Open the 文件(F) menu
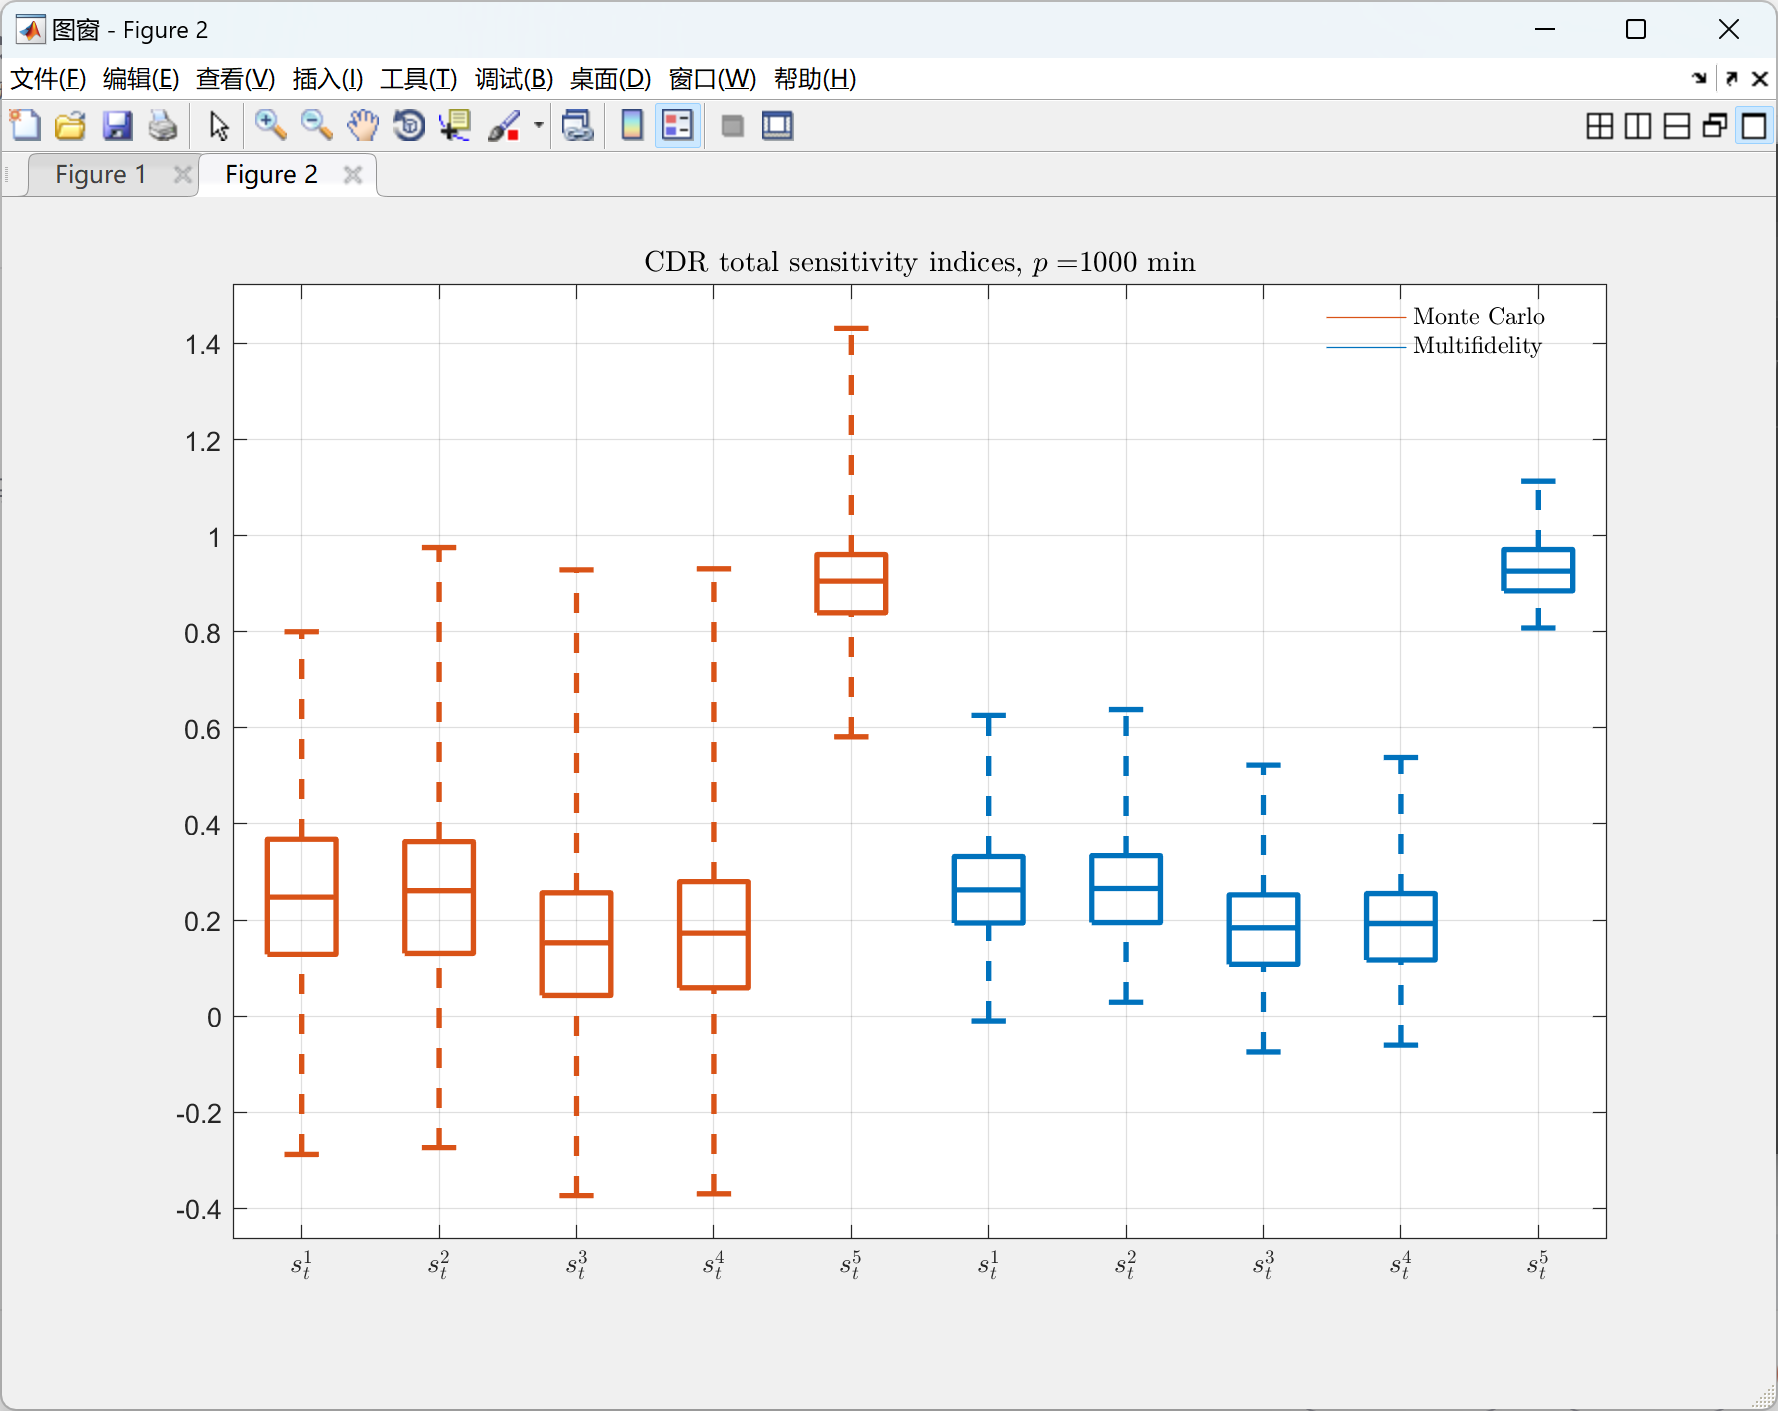1778x1411 pixels. [x=48, y=79]
